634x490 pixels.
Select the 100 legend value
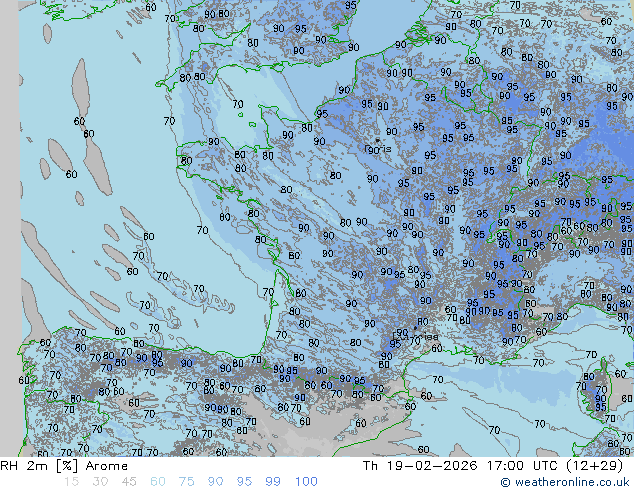point(306,482)
